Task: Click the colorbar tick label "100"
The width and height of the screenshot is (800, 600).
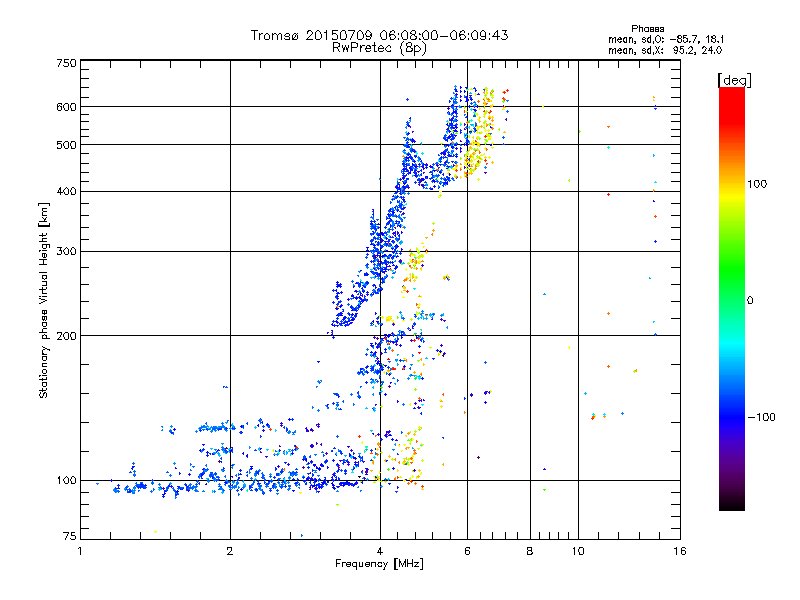Action: click(757, 184)
